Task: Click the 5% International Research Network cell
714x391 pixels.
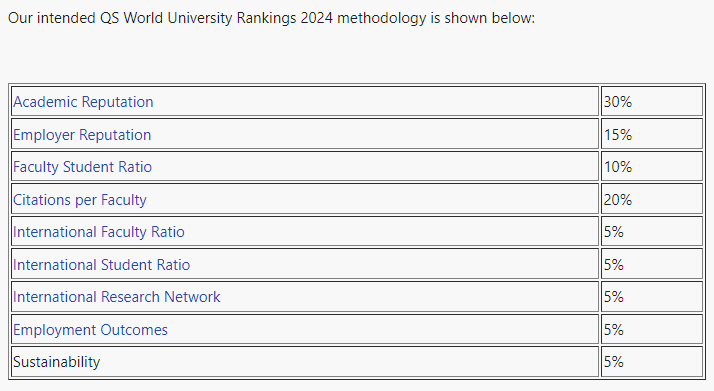Action: 652,297
